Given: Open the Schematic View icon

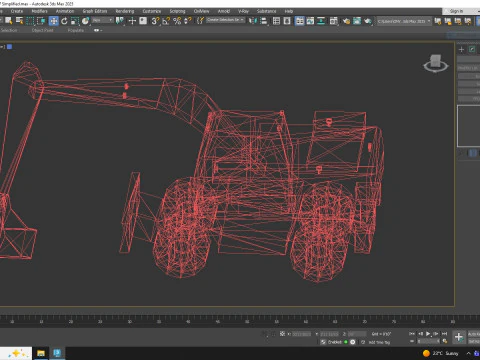Looking at the screenshot, I should click(x=321, y=21).
